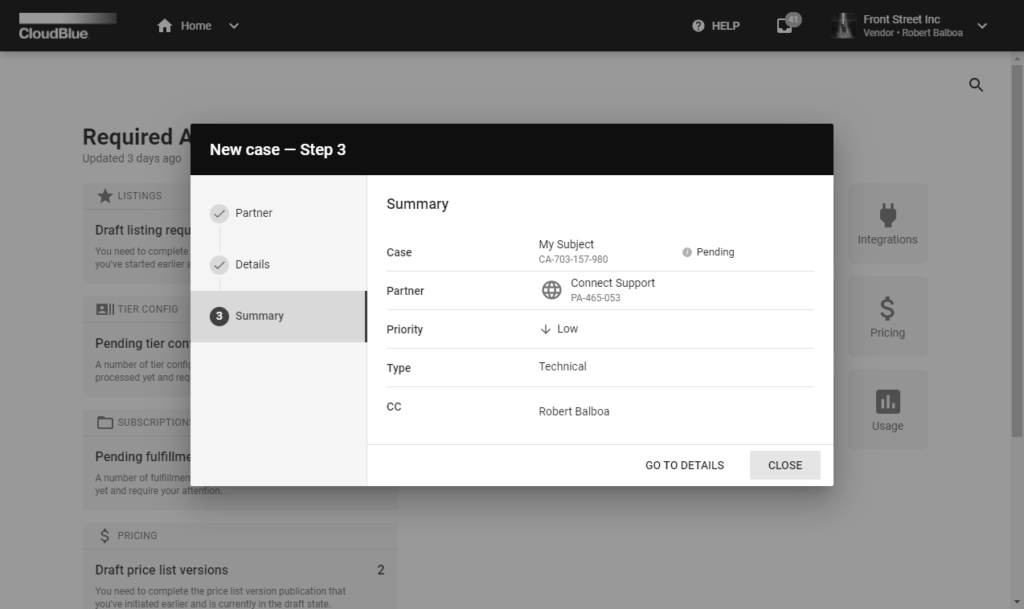This screenshot has height=609, width=1024.
Task: Click the Help question mark icon
Action: point(698,26)
